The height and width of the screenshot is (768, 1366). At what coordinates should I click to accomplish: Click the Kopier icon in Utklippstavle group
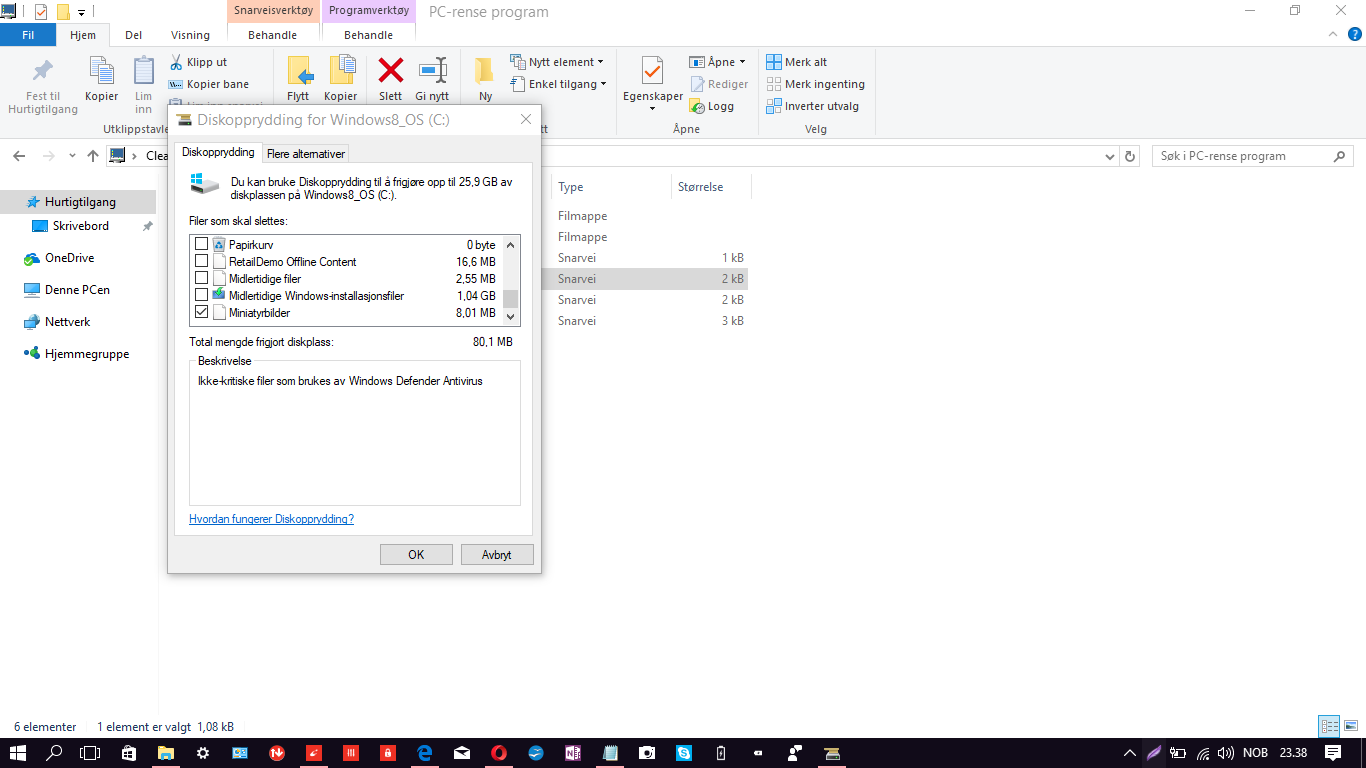pyautogui.click(x=102, y=70)
